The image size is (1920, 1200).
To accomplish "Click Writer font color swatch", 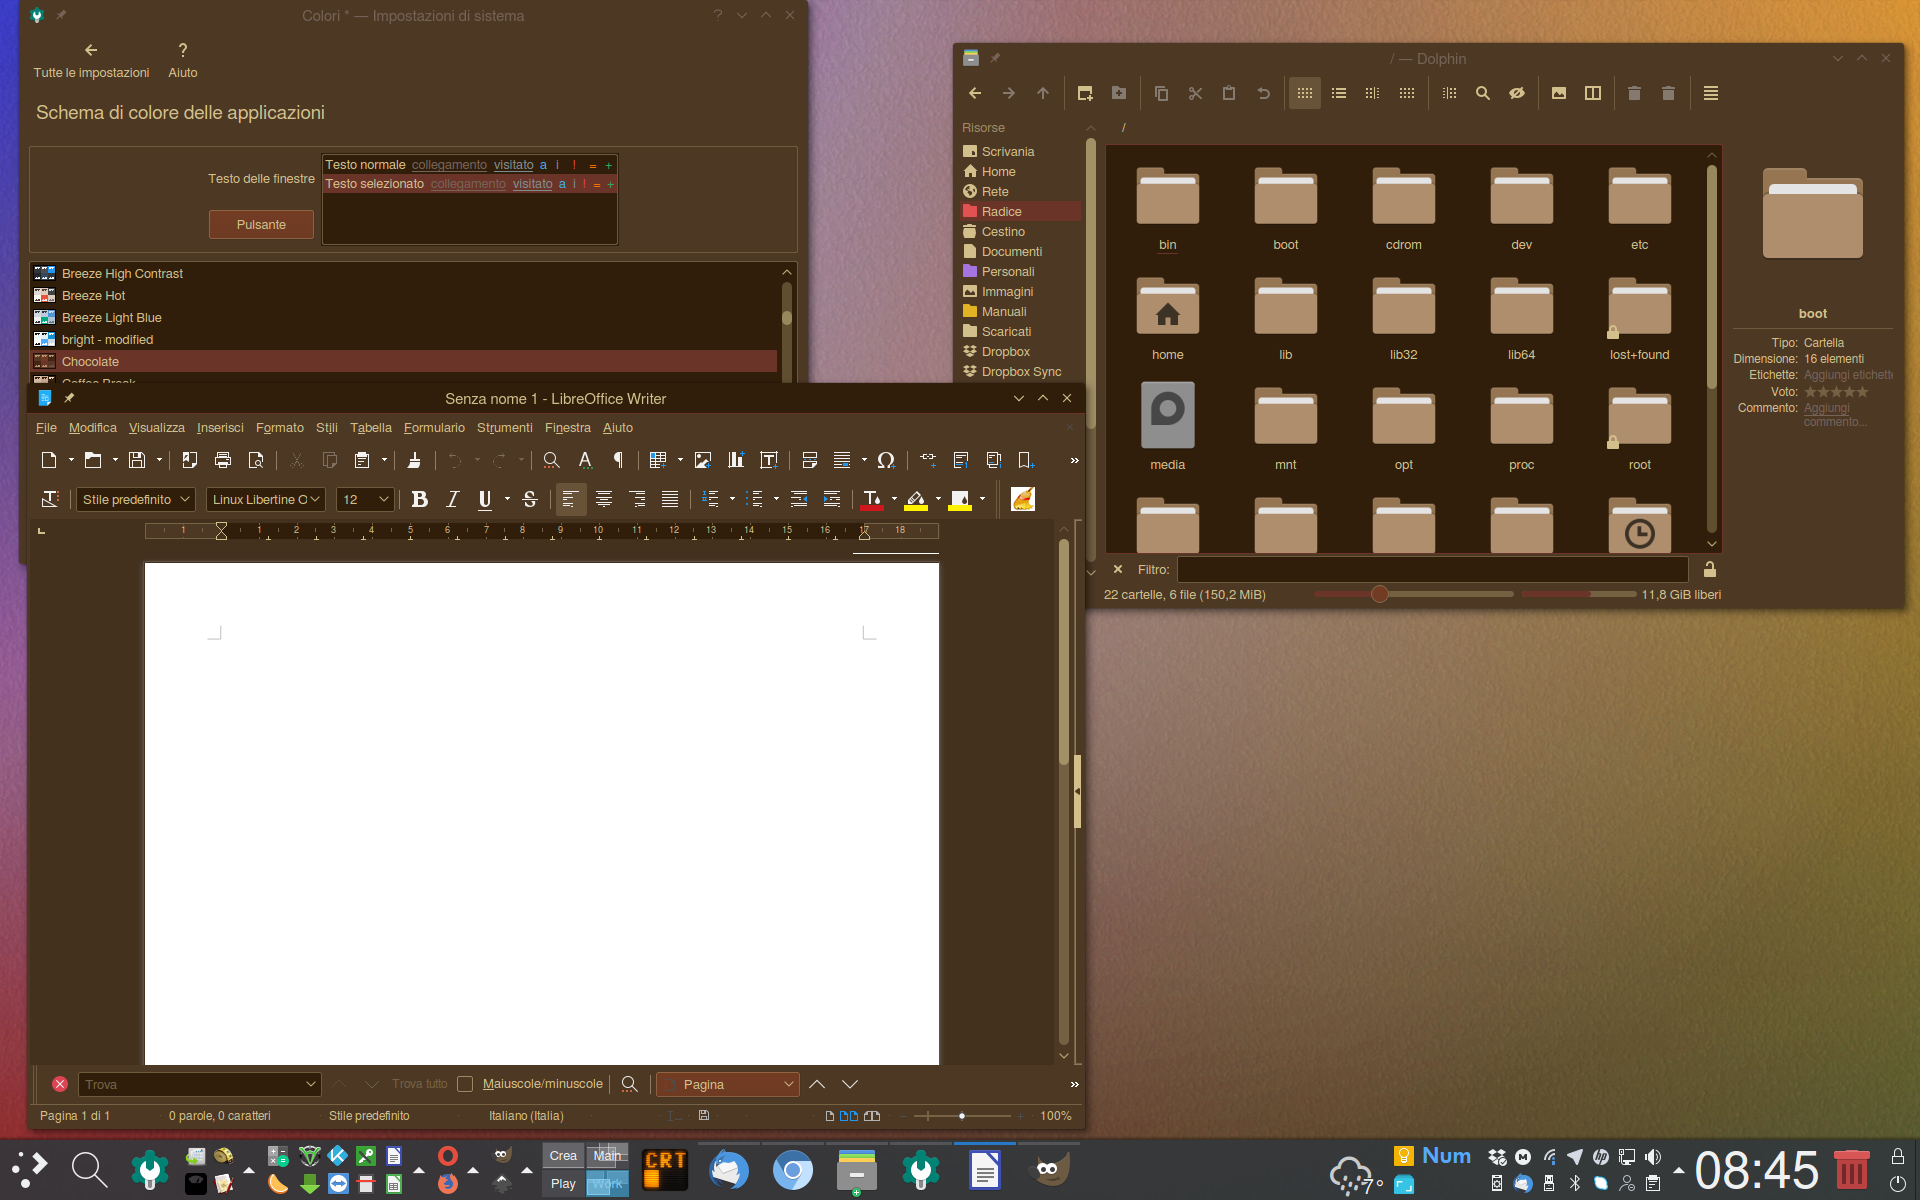I will pos(872,499).
